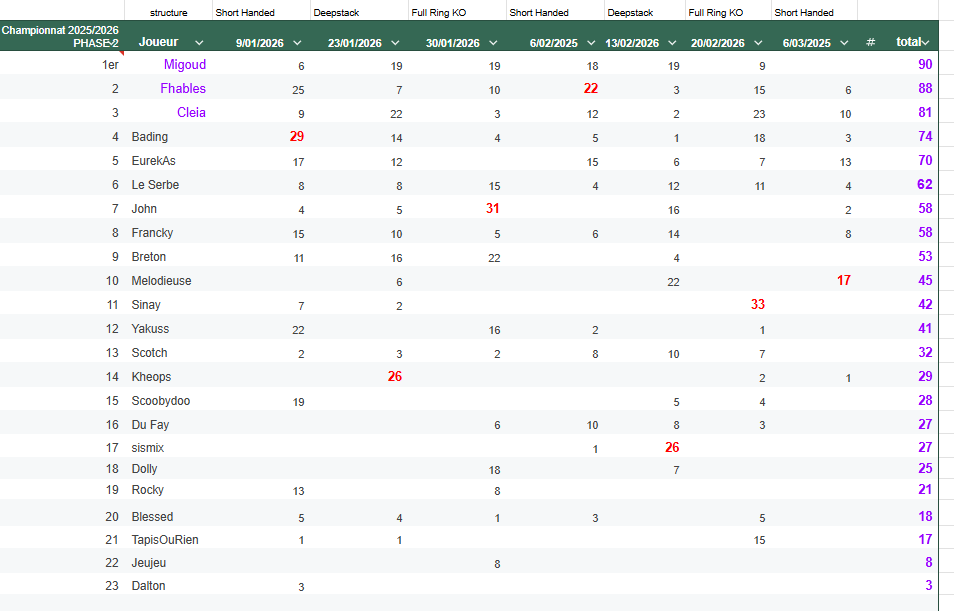Open the 20/02/2026 column filter
Viewport: 954px width, 611px height.
coord(756,43)
